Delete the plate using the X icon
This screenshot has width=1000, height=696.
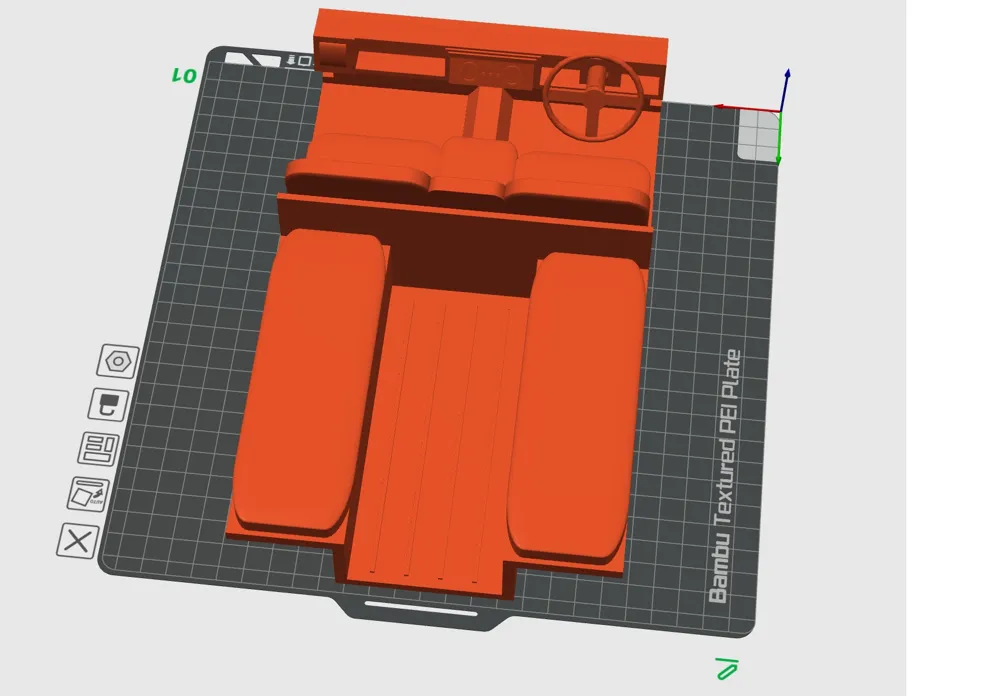tap(80, 543)
